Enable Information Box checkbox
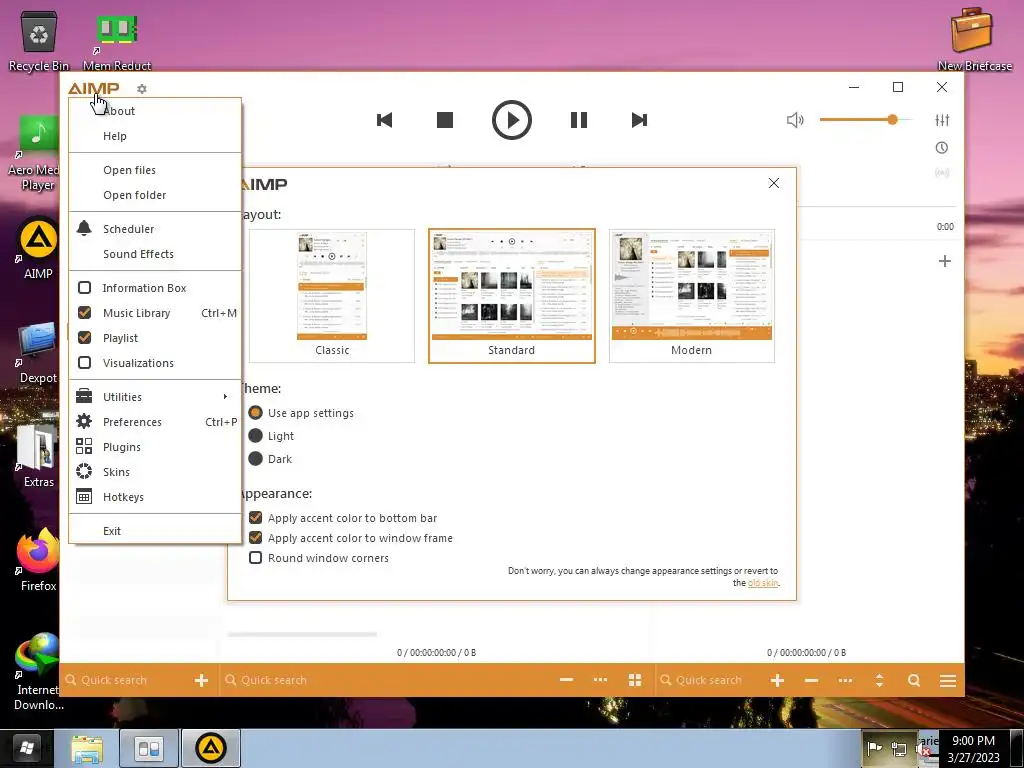Image resolution: width=1024 pixels, height=768 pixels. pyautogui.click(x=84, y=288)
